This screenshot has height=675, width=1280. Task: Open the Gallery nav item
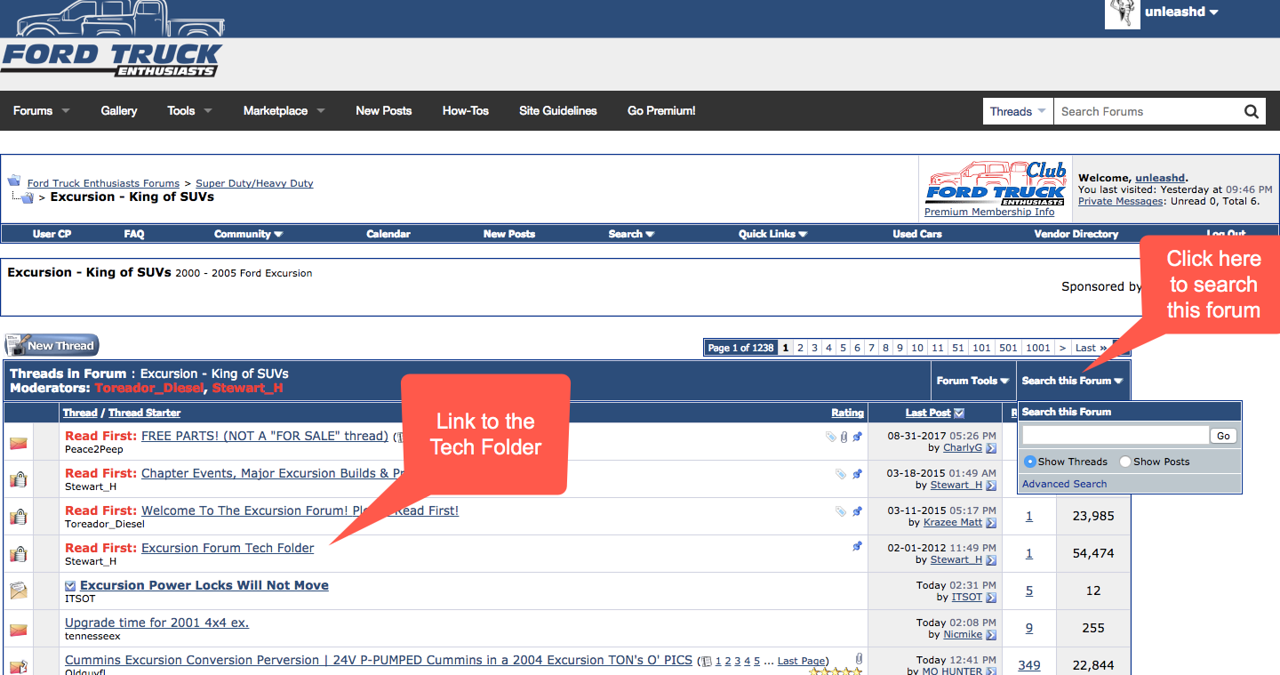pyautogui.click(x=119, y=111)
